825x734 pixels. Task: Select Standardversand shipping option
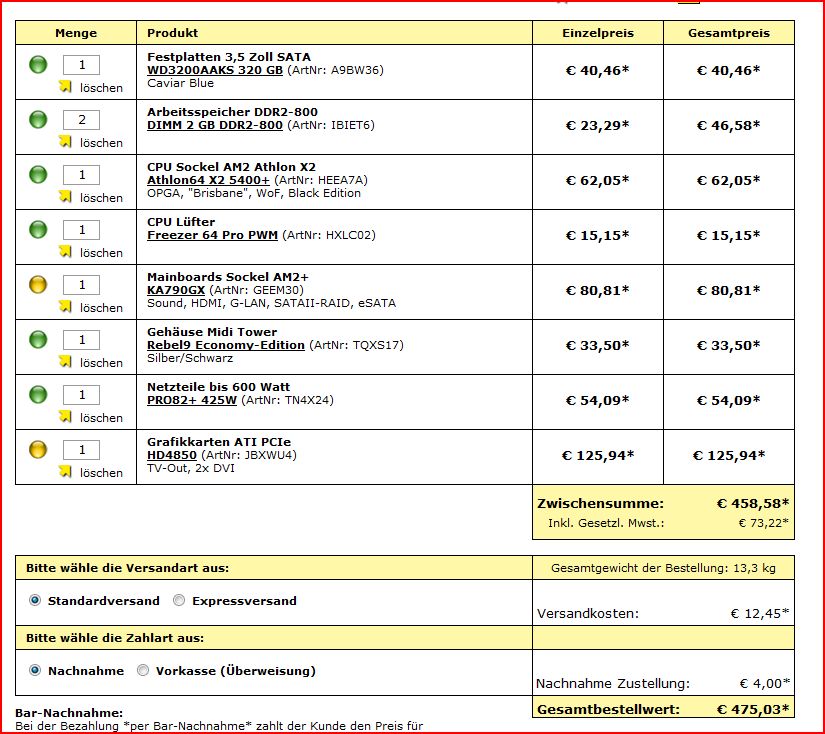point(35,600)
